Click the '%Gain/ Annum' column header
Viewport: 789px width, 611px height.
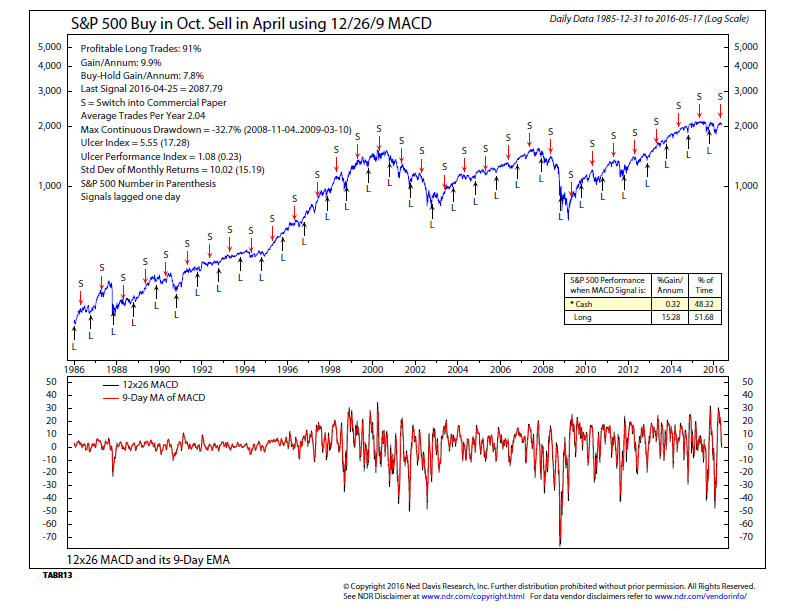tap(670, 285)
